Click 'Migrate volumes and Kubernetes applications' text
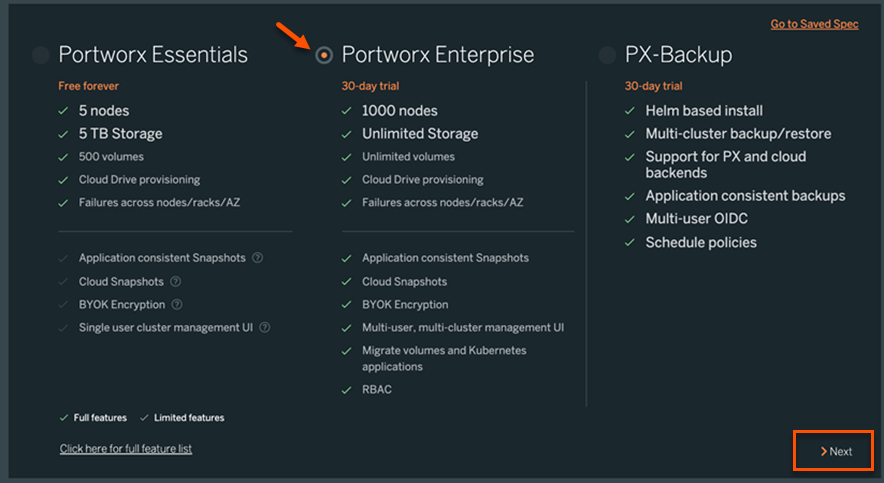 (444, 358)
